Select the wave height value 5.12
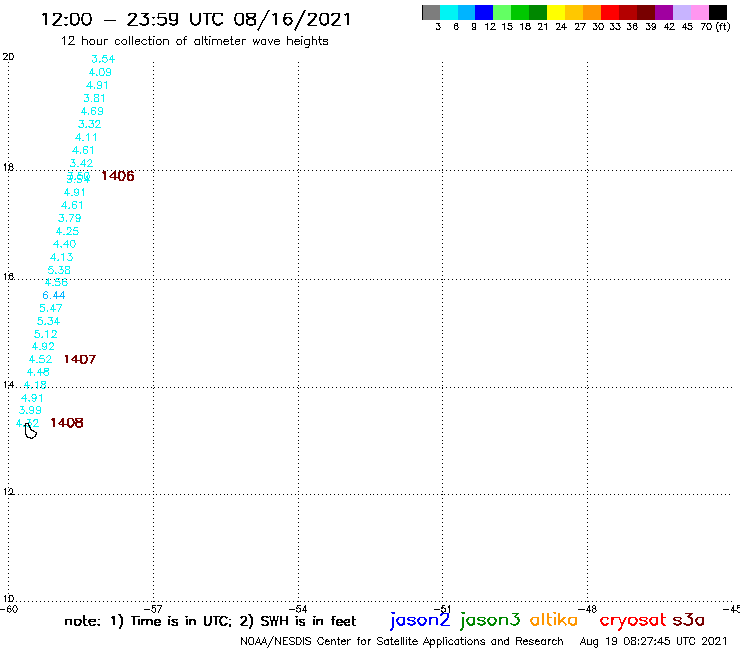 45,334
